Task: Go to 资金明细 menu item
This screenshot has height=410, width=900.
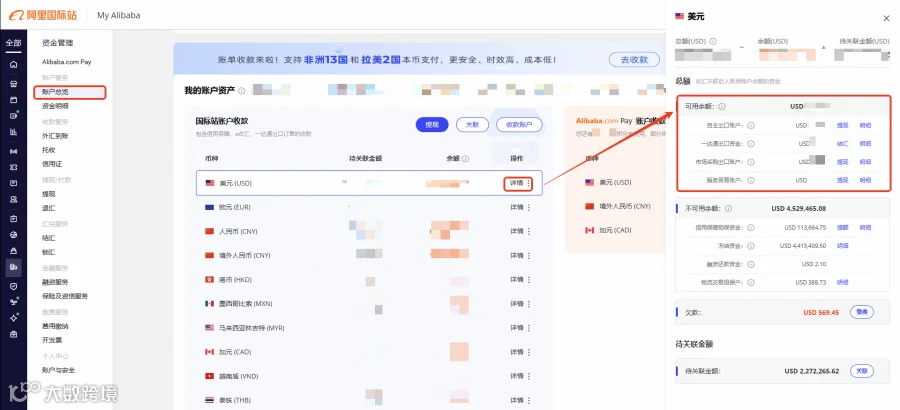Action: pos(55,106)
